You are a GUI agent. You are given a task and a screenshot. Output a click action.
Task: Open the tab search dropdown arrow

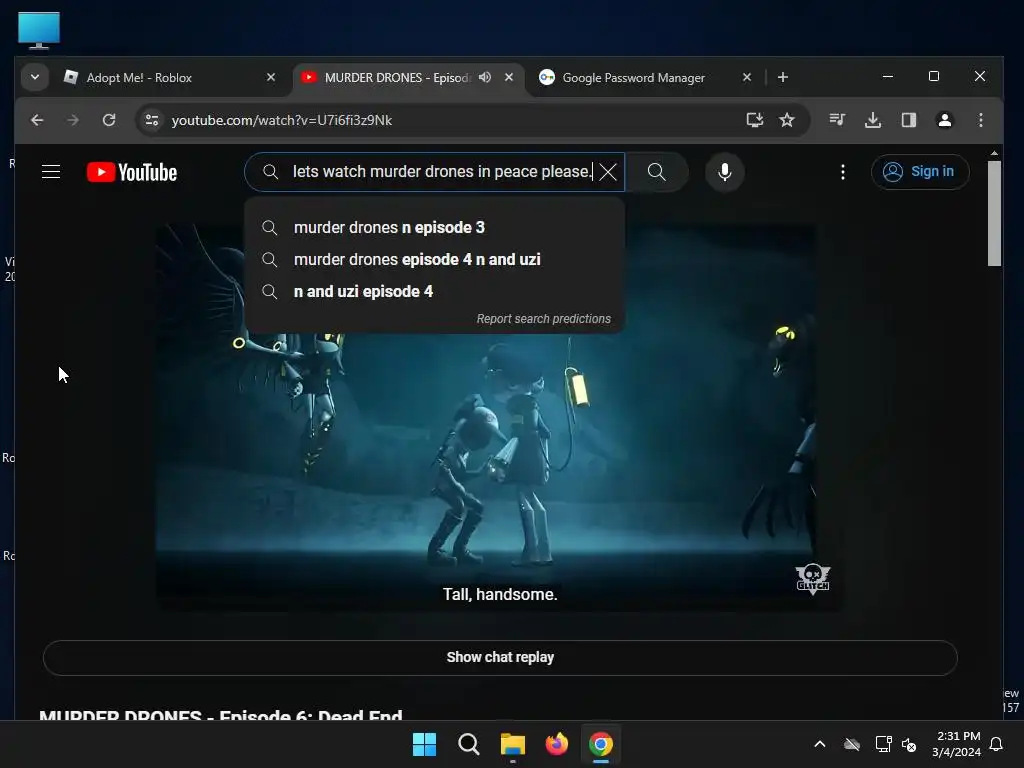35,77
